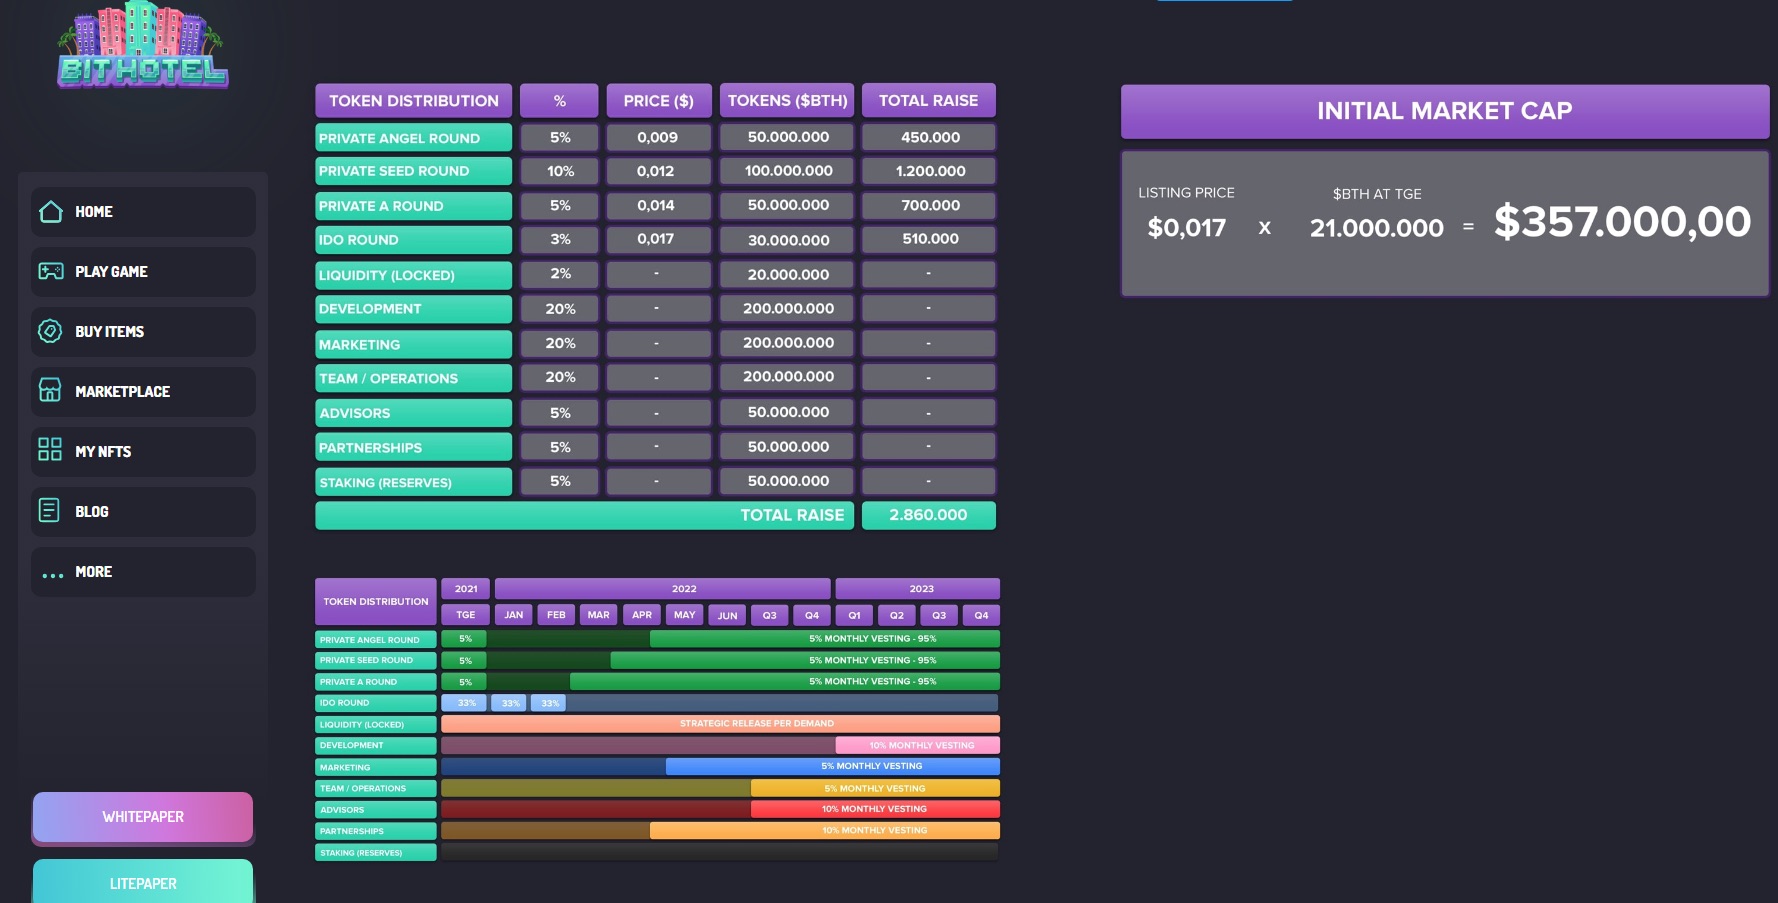The height and width of the screenshot is (903, 1778).
Task: Expand the More menu
Action: pos(143,572)
